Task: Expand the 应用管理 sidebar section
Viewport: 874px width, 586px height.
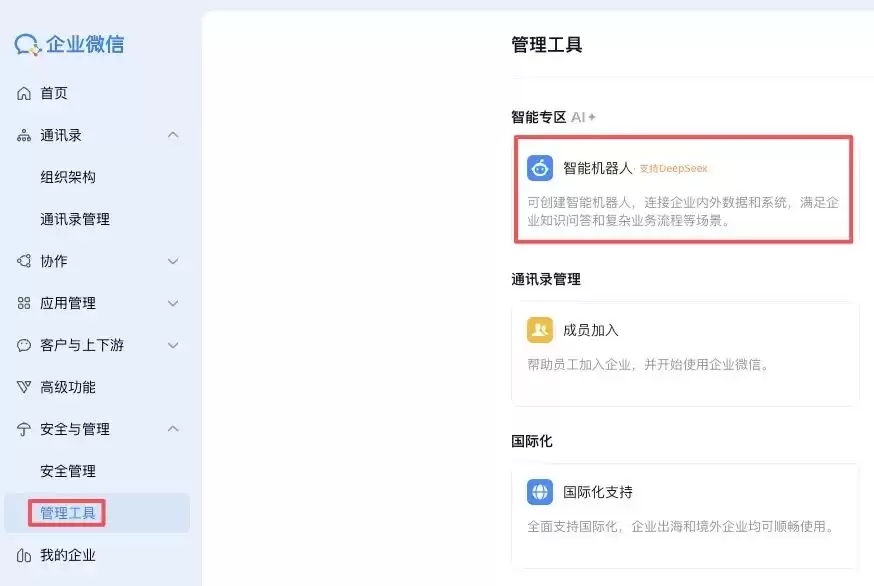Action: pyautogui.click(x=173, y=303)
